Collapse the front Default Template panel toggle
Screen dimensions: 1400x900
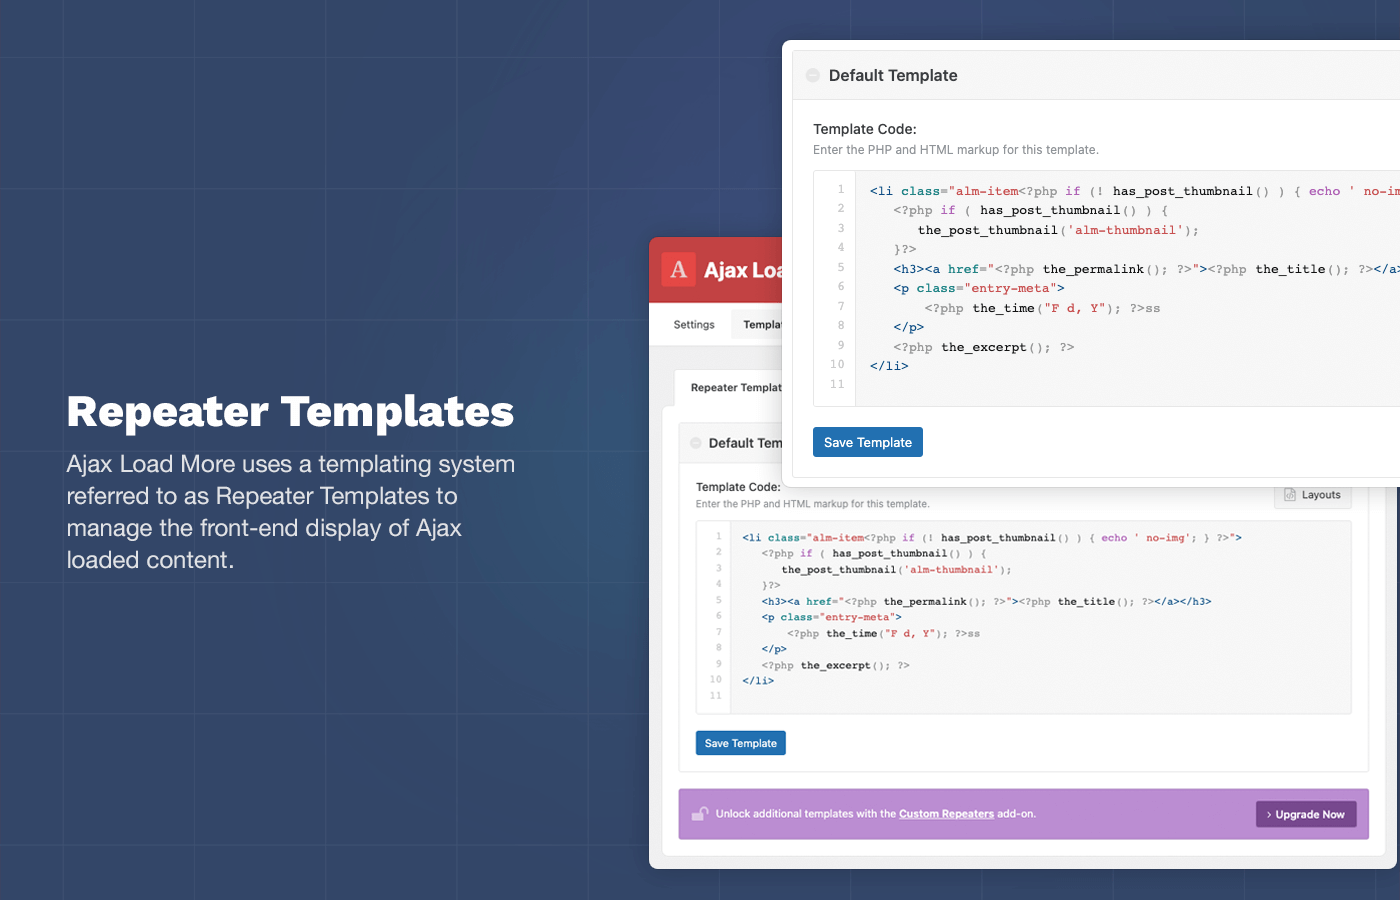[x=813, y=75]
